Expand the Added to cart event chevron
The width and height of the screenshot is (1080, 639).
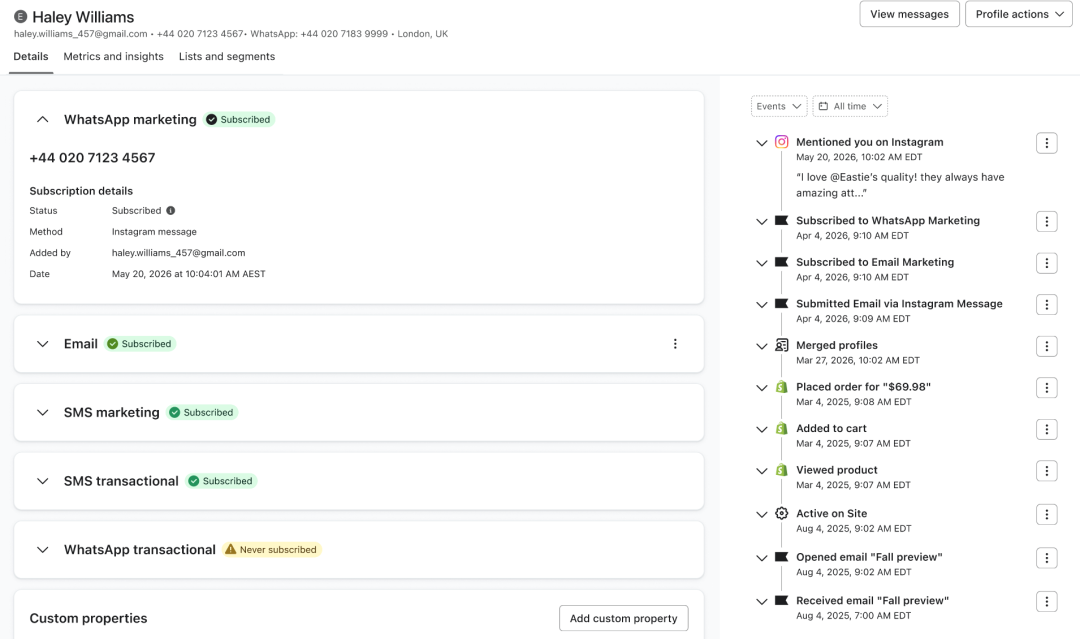(761, 430)
